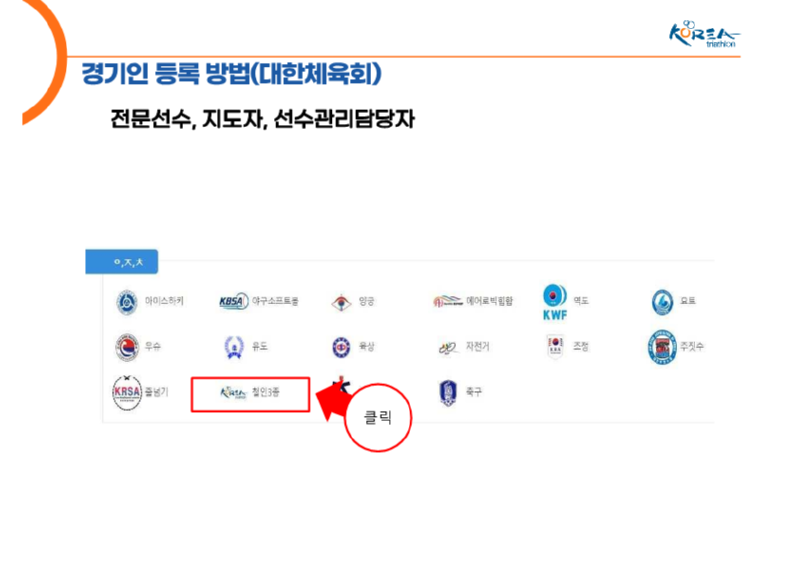This screenshot has width=800, height=566.
Task: Click the wushu (우슈) federation logo
Action: 127,347
